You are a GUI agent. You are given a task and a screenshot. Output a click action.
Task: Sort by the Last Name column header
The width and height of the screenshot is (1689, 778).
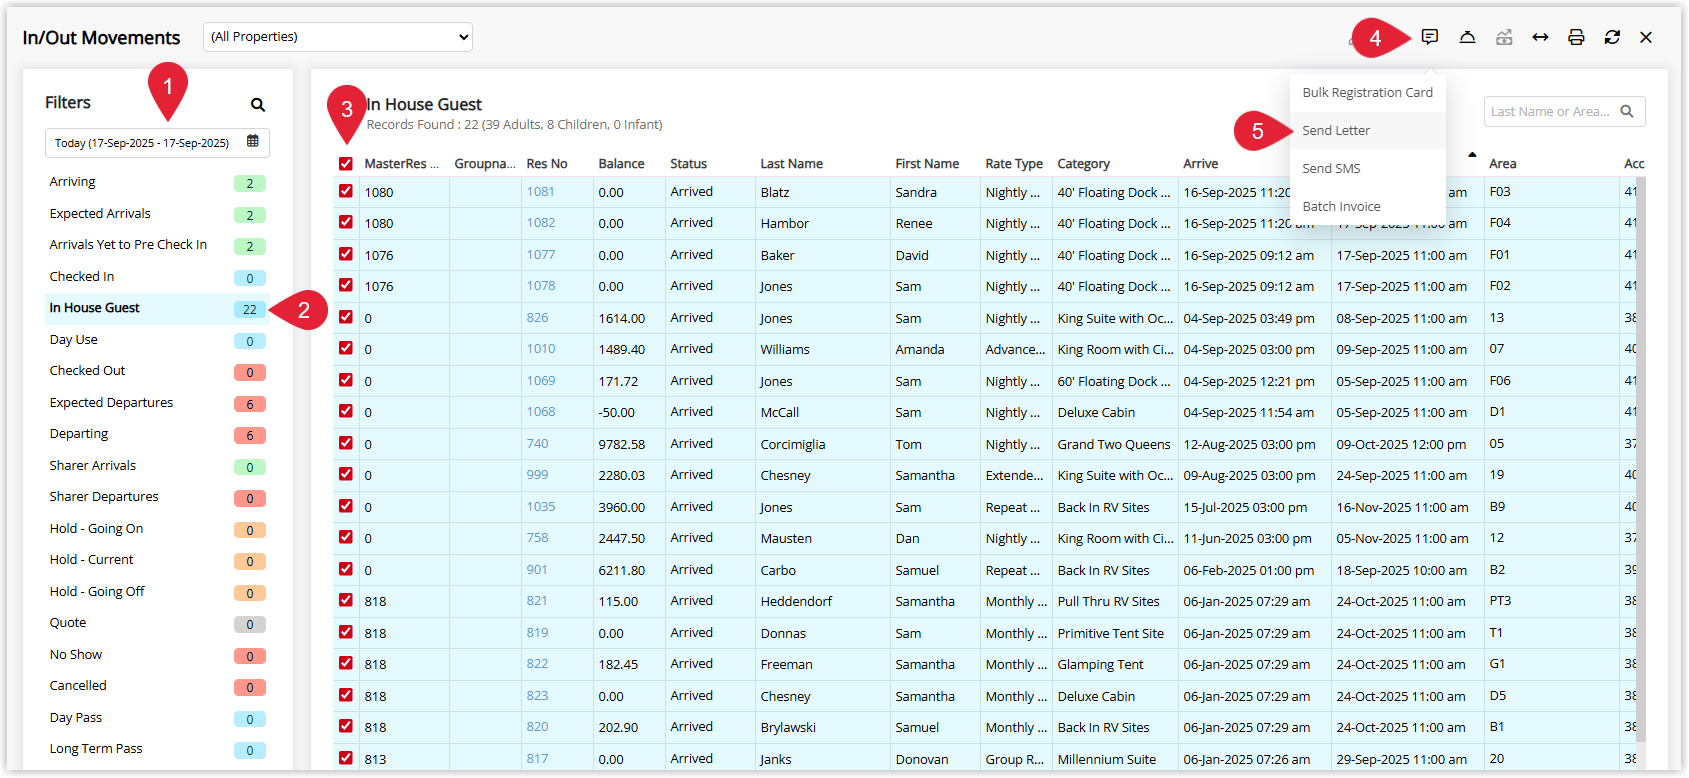click(791, 164)
